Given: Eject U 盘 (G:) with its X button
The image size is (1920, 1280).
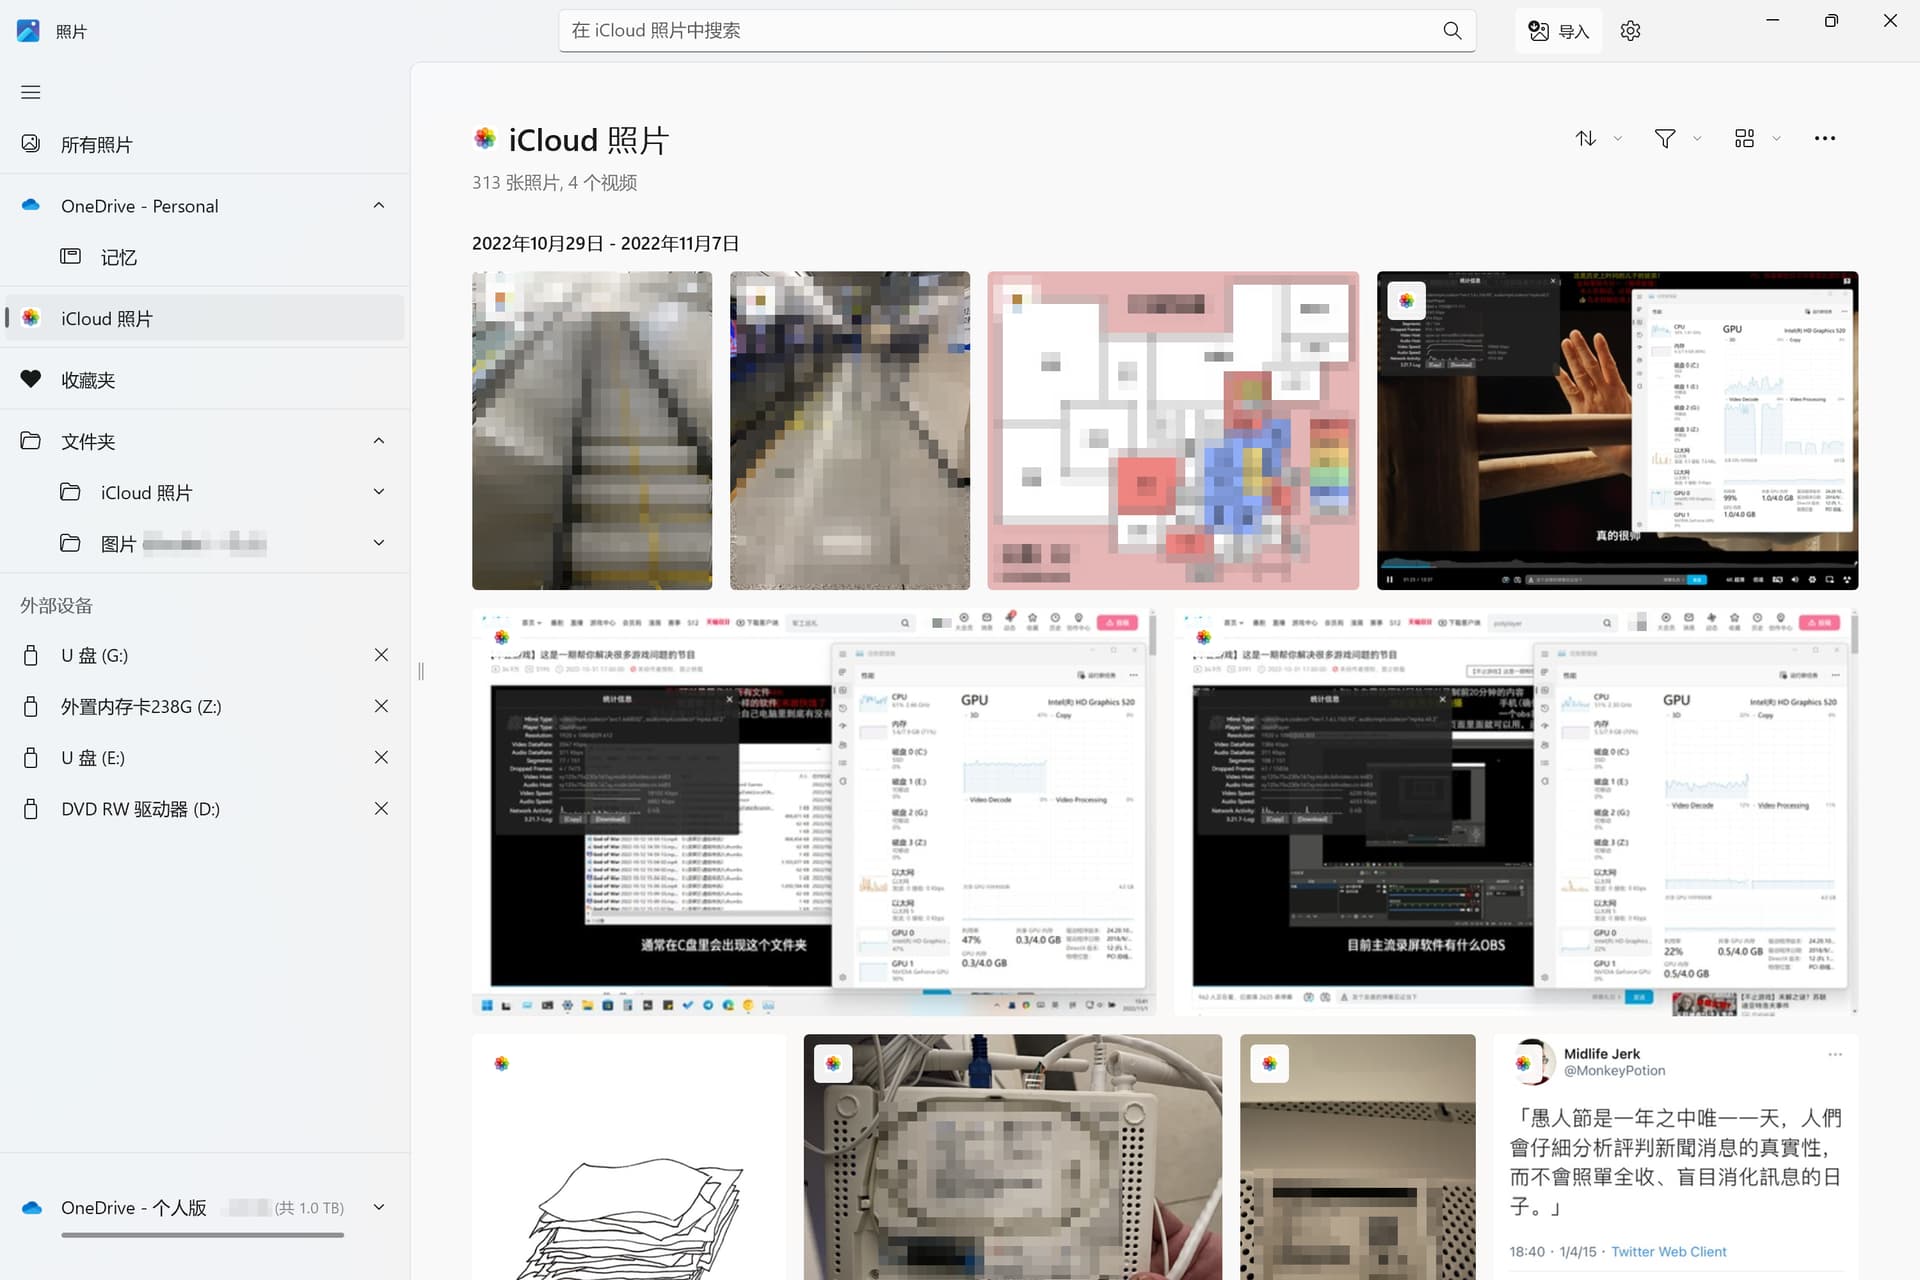Looking at the screenshot, I should pyautogui.click(x=381, y=655).
